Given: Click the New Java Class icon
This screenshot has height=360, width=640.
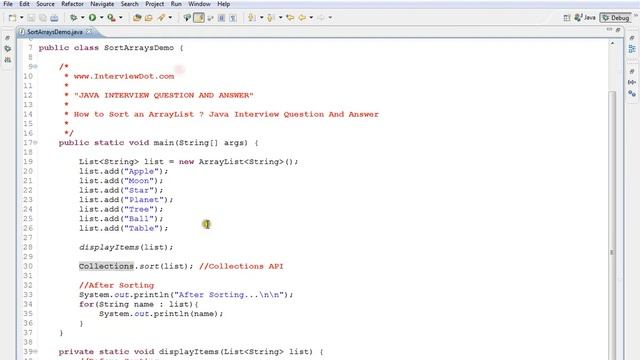Looking at the screenshot, I should point(149,18).
